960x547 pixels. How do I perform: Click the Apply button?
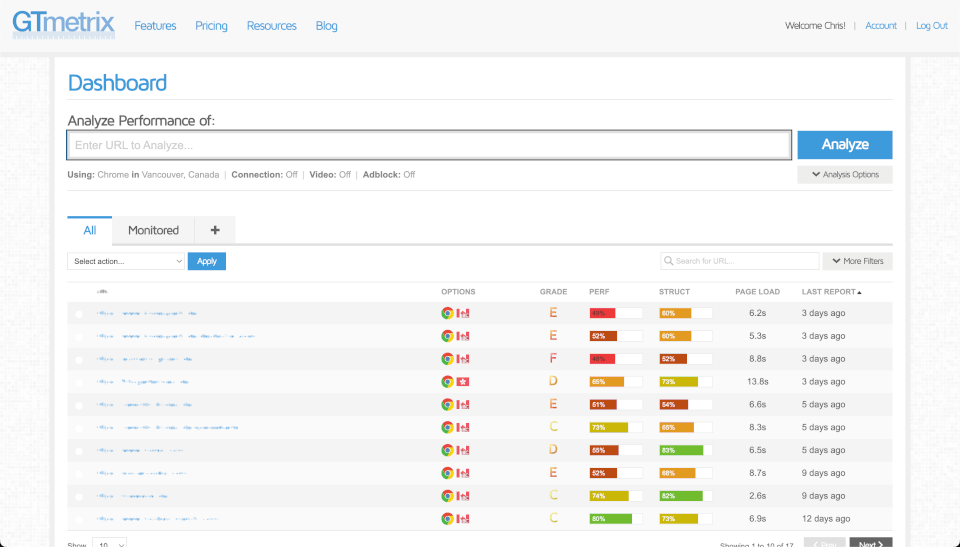pyautogui.click(x=207, y=261)
